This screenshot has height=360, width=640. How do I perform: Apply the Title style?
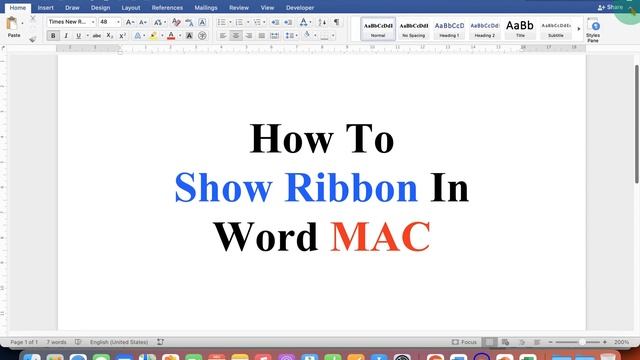click(520, 29)
